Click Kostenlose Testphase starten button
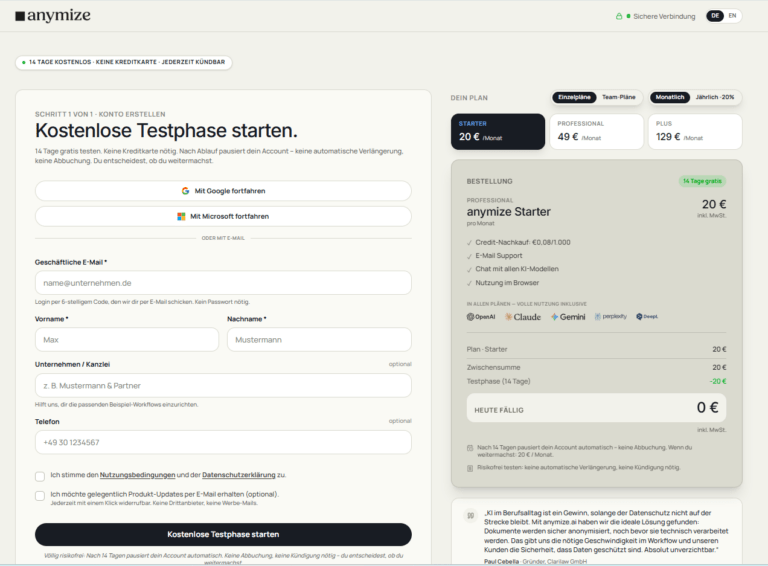The image size is (768, 566). (x=223, y=535)
